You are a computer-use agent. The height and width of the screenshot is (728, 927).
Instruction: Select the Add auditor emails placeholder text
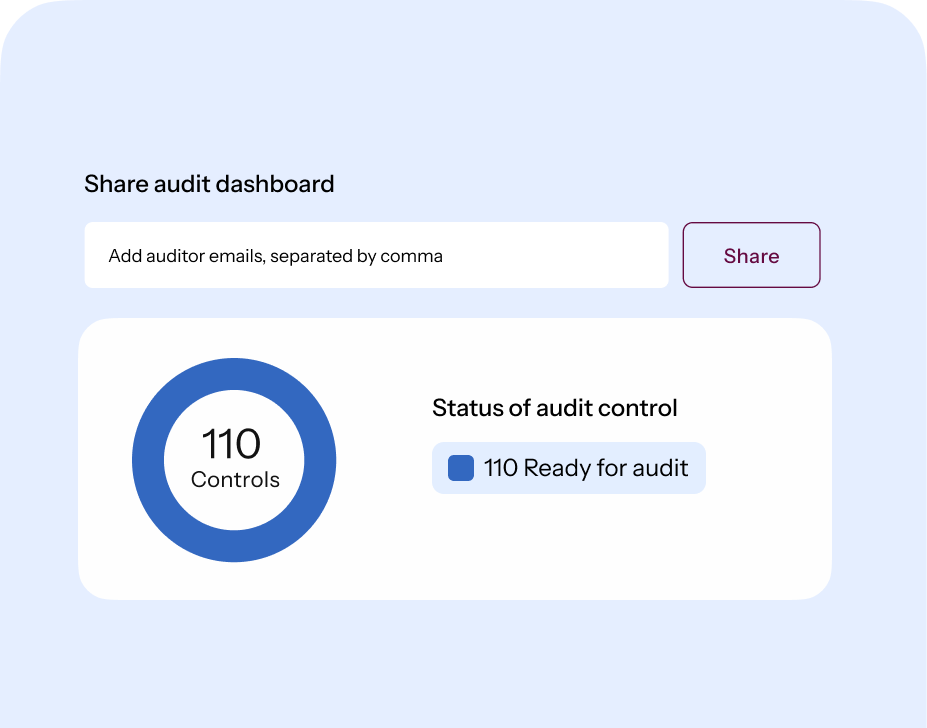point(275,255)
